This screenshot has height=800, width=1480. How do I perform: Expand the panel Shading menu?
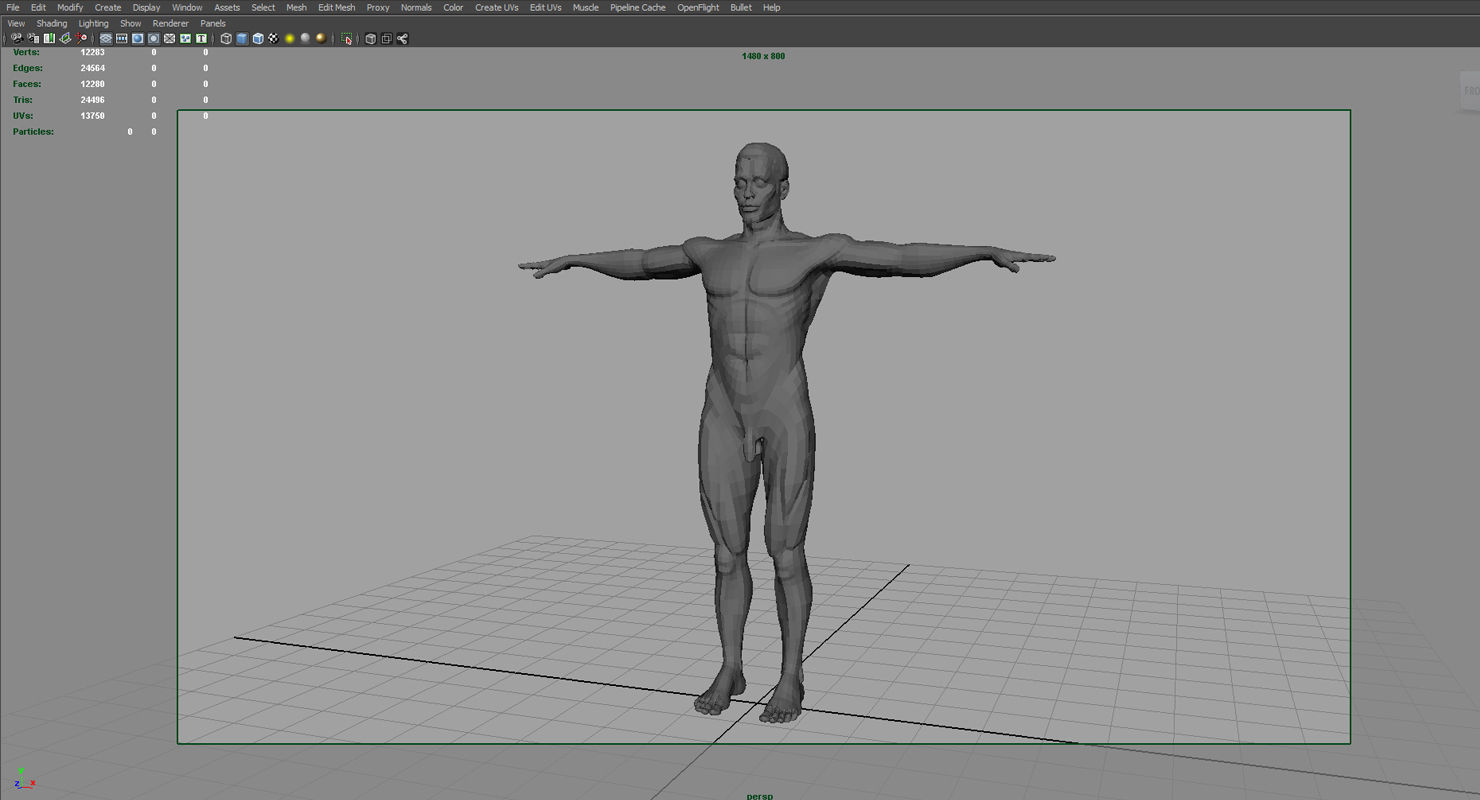coord(52,23)
